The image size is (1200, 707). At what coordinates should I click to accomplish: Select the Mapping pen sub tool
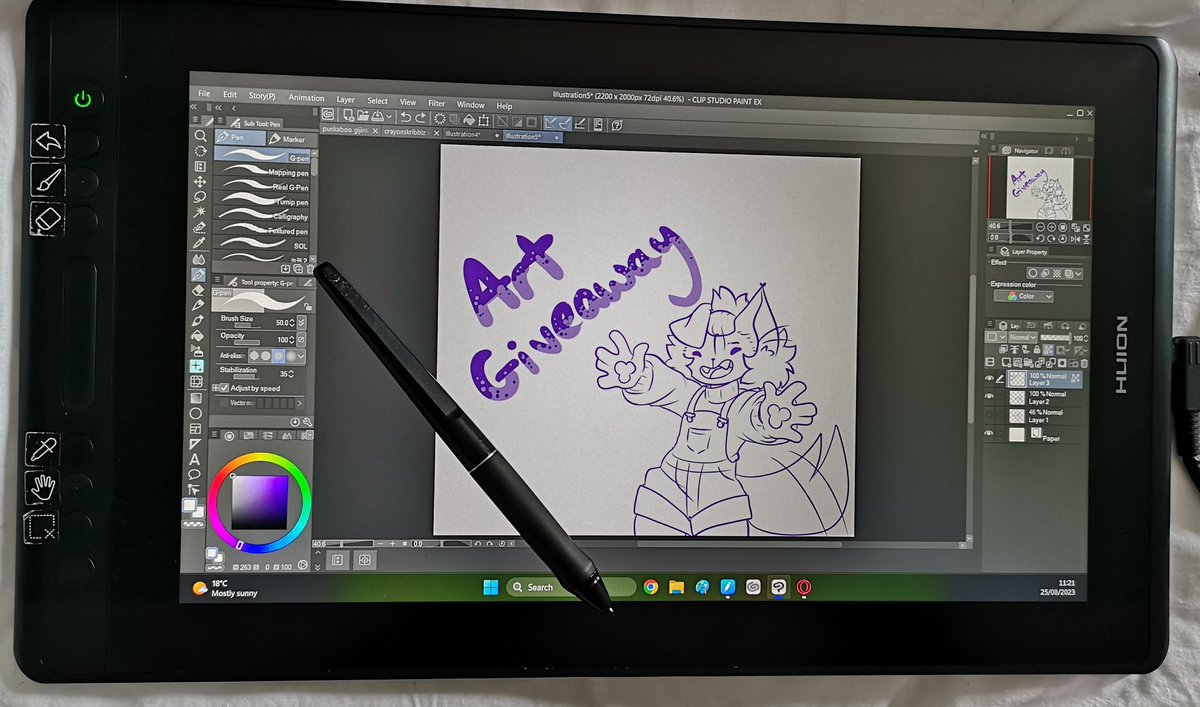pyautogui.click(x=264, y=172)
